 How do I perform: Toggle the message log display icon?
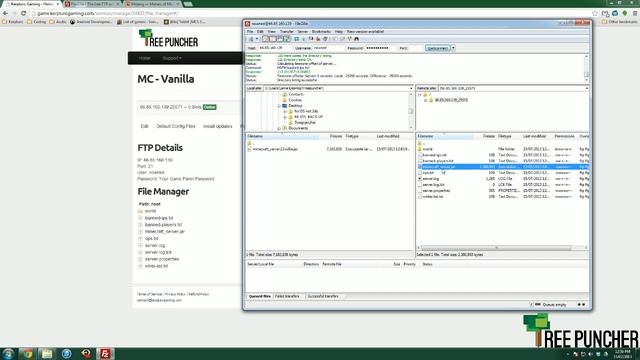(265, 39)
